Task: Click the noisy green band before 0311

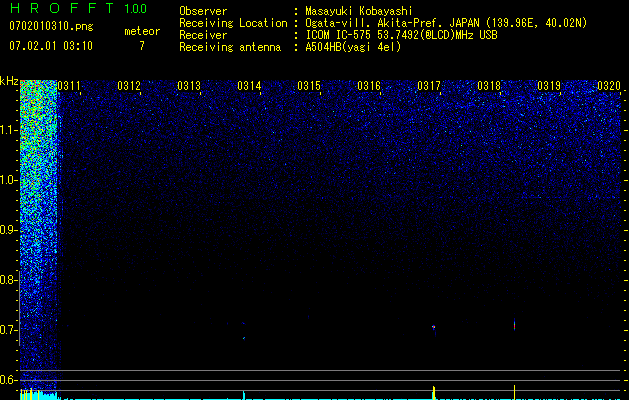Action: 39,235
